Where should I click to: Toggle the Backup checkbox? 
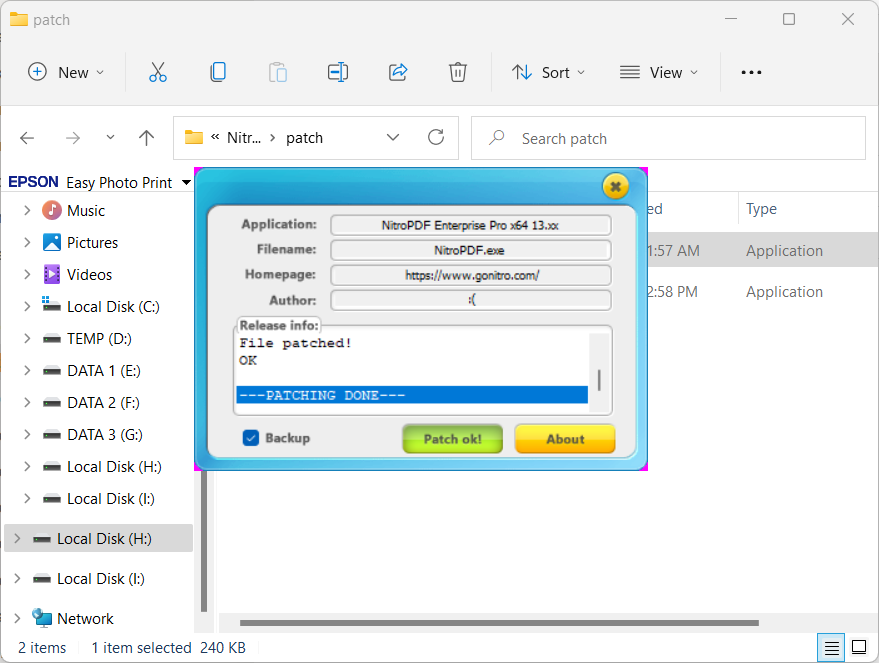tap(251, 438)
